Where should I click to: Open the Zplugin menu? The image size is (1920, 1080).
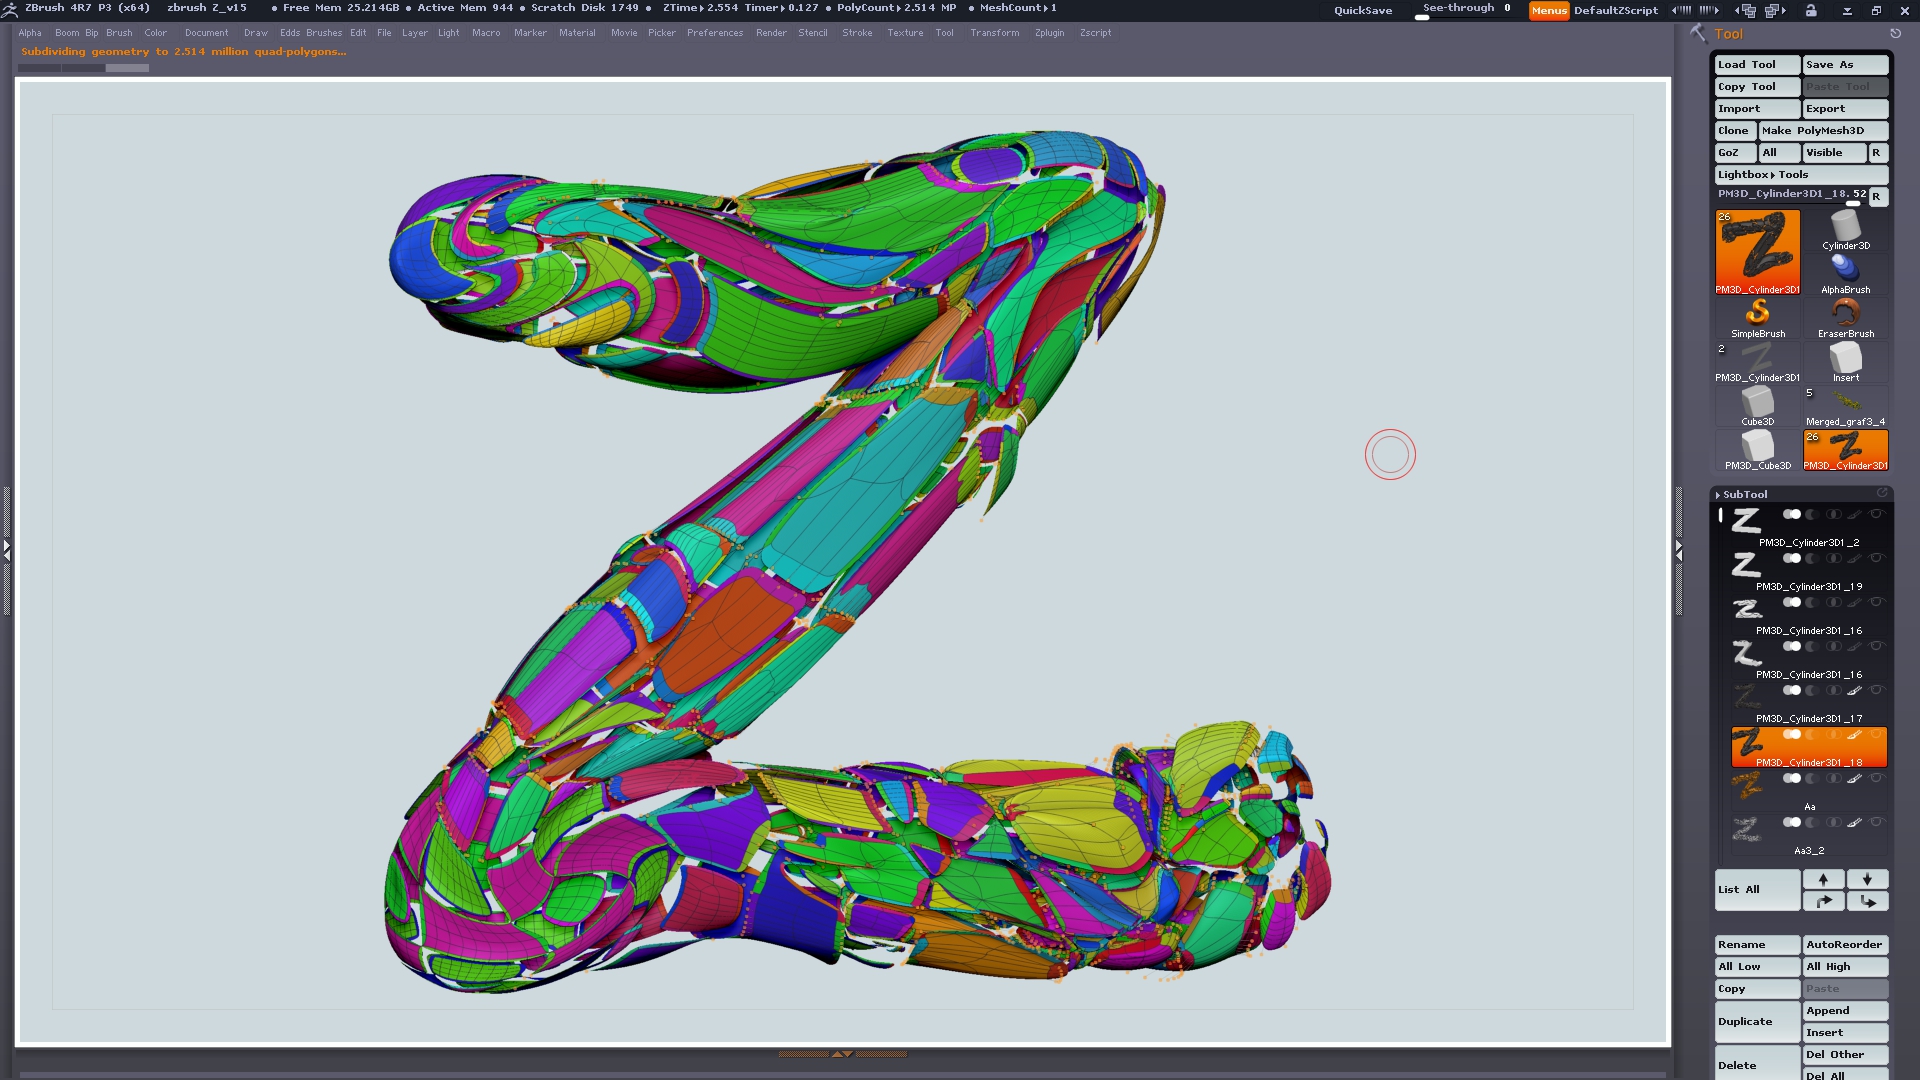tap(1049, 33)
